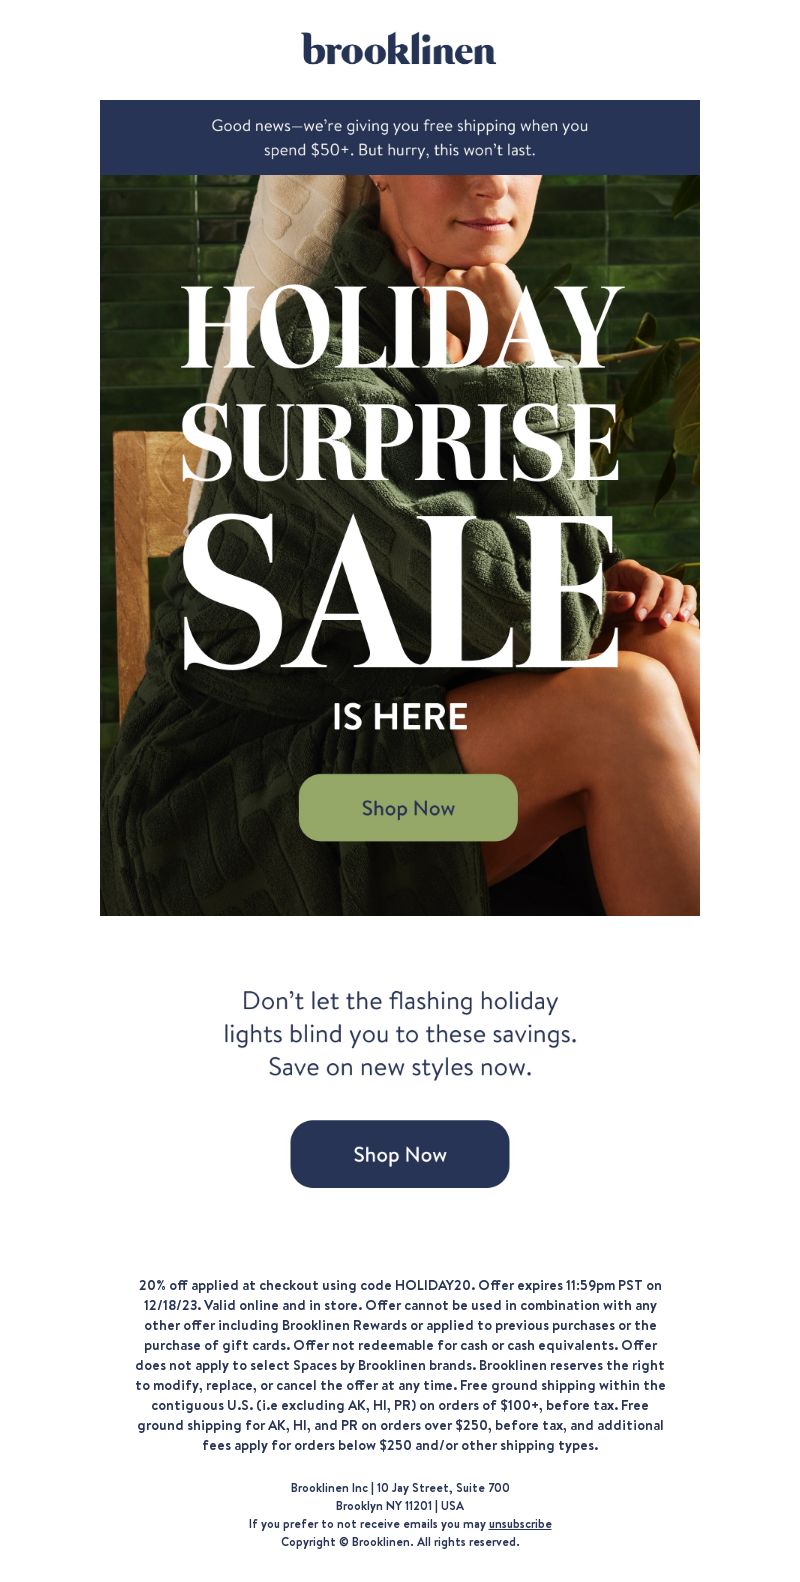Click the IS HERE text

pos(400,717)
